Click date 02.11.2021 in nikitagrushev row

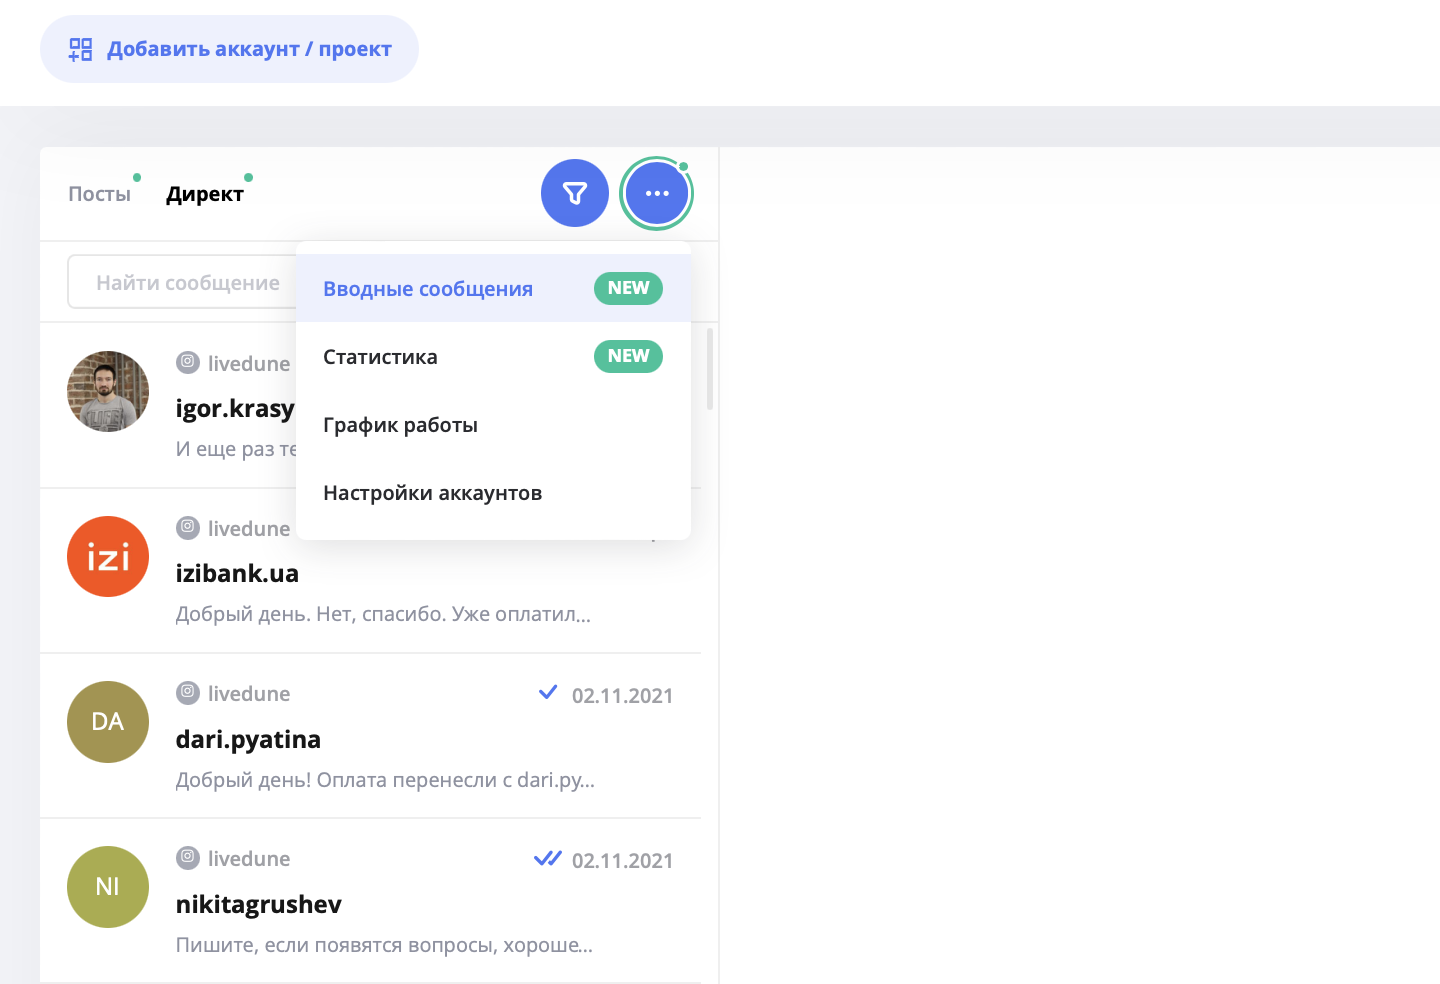[x=622, y=861]
